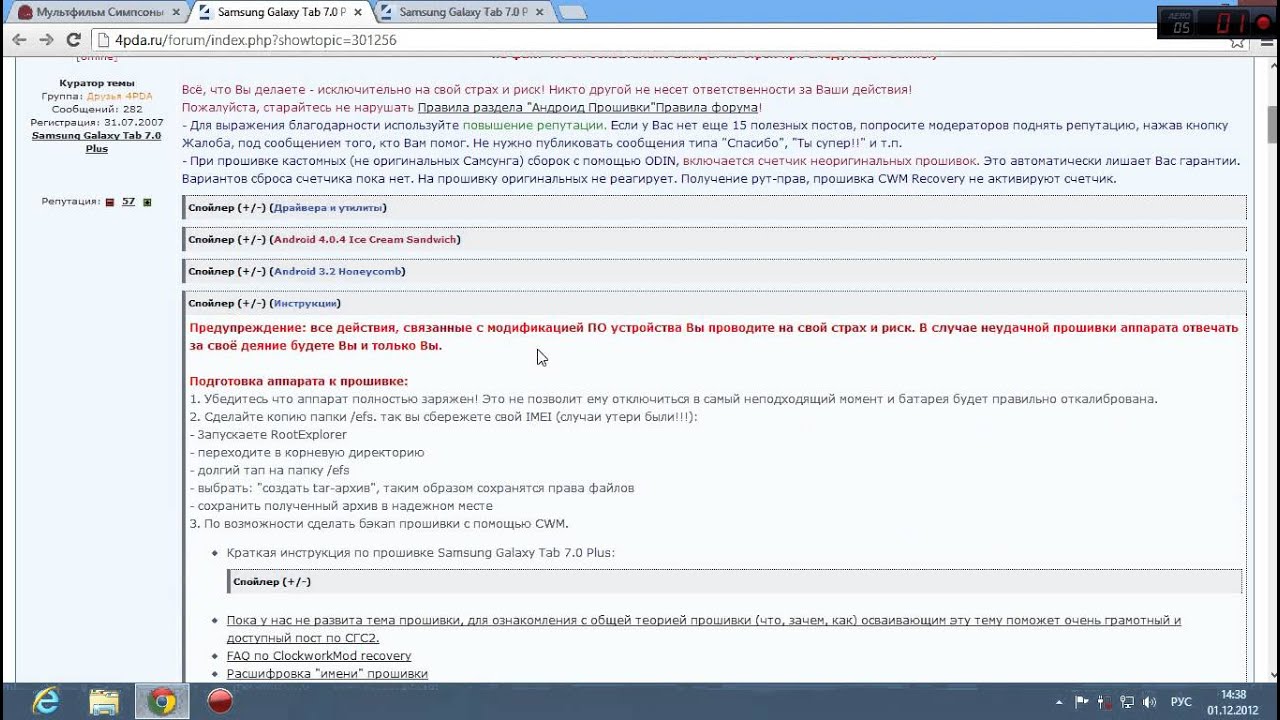Collapse the Инструкции spoiler
Viewport: 1280px width, 720px height.
715,303
